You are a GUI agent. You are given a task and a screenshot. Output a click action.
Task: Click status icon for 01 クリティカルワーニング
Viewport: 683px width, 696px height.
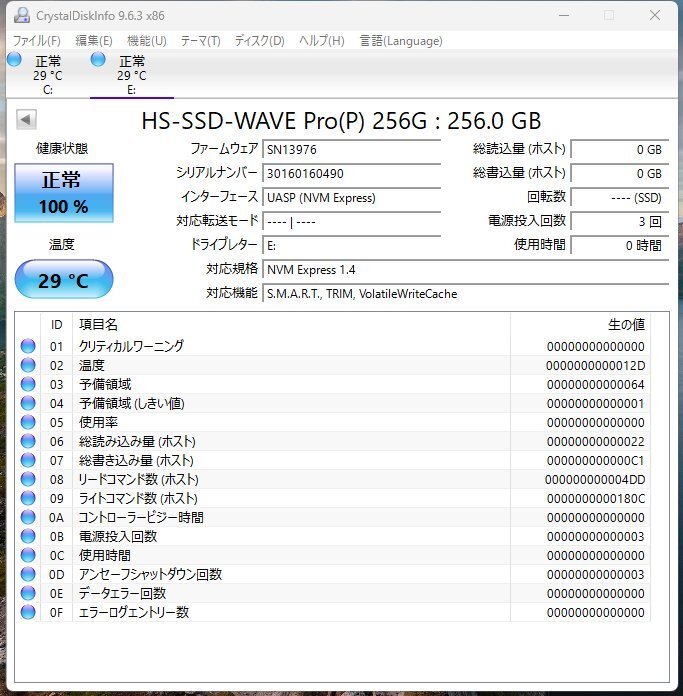tap(28, 346)
